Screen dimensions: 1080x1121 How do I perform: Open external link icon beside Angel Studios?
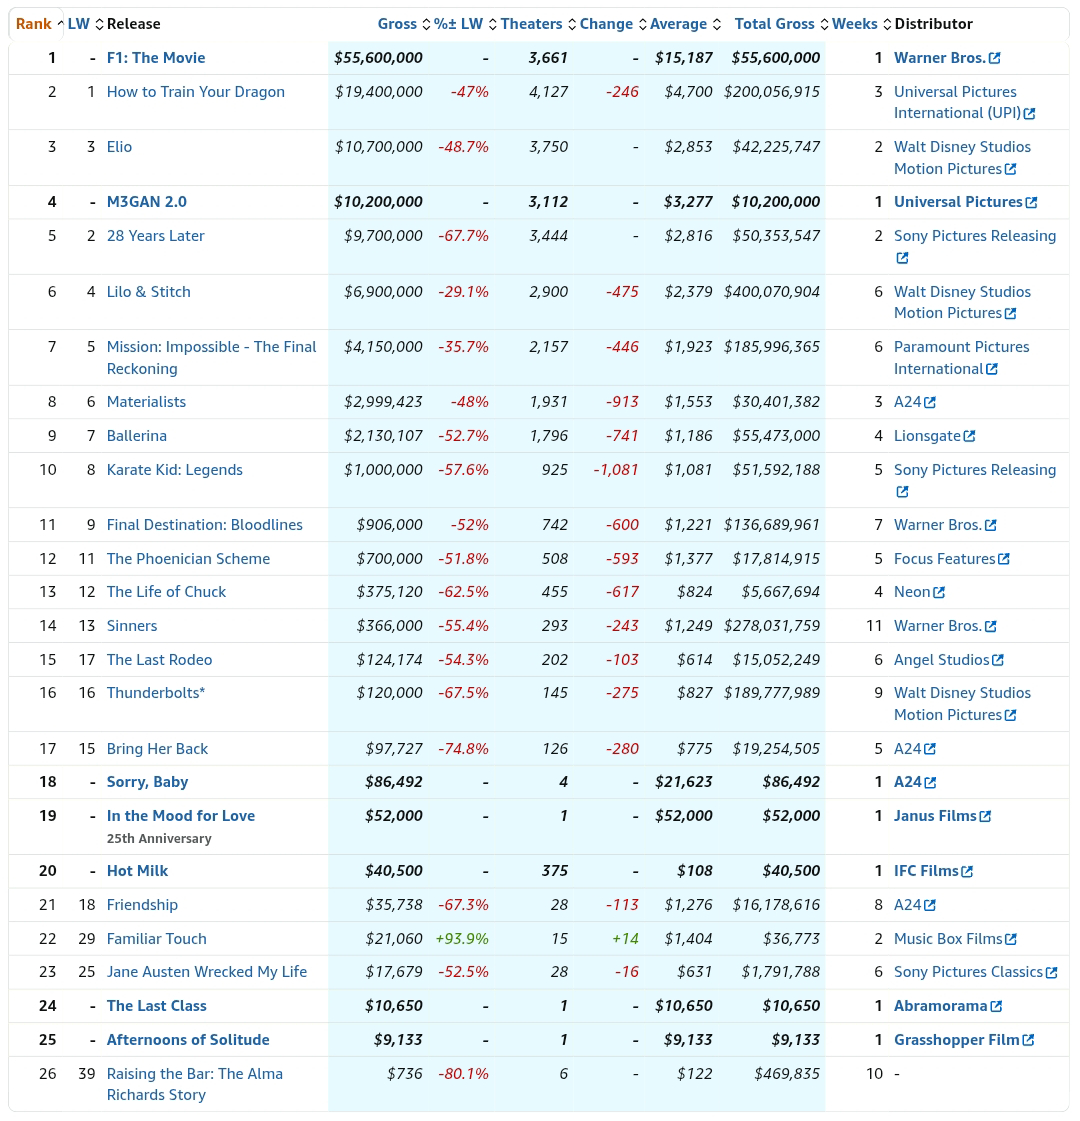(998, 661)
